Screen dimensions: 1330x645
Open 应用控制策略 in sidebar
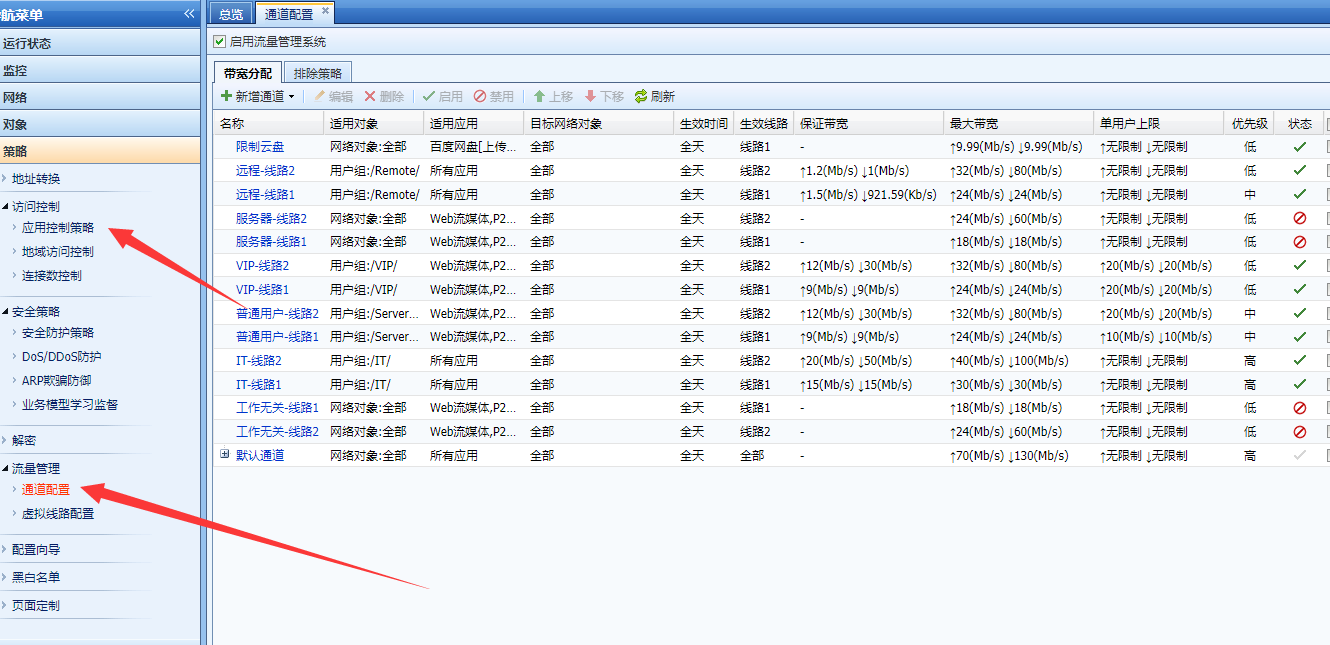58,228
